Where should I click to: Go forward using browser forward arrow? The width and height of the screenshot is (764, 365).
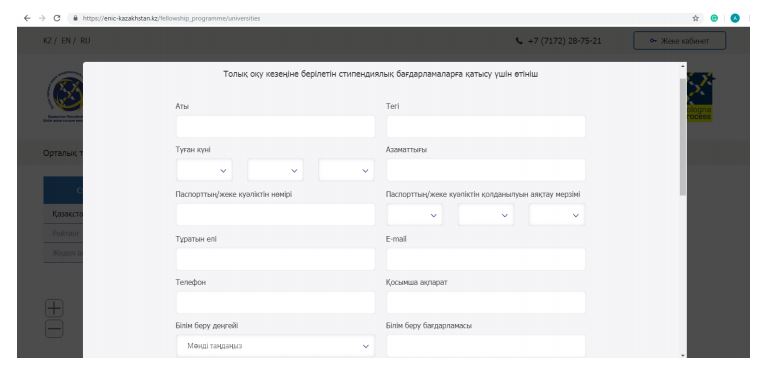coord(42,18)
